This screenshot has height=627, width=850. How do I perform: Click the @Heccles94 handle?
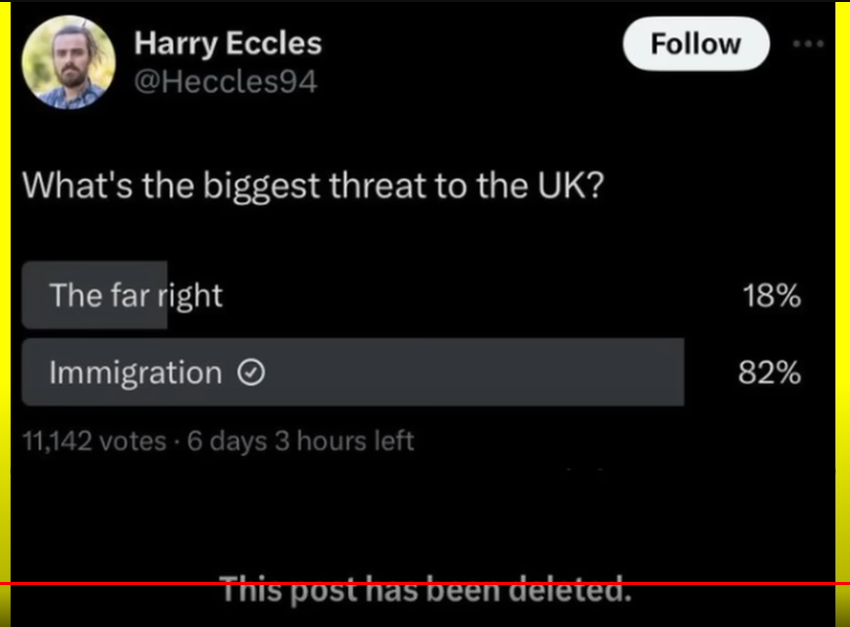click(x=225, y=82)
